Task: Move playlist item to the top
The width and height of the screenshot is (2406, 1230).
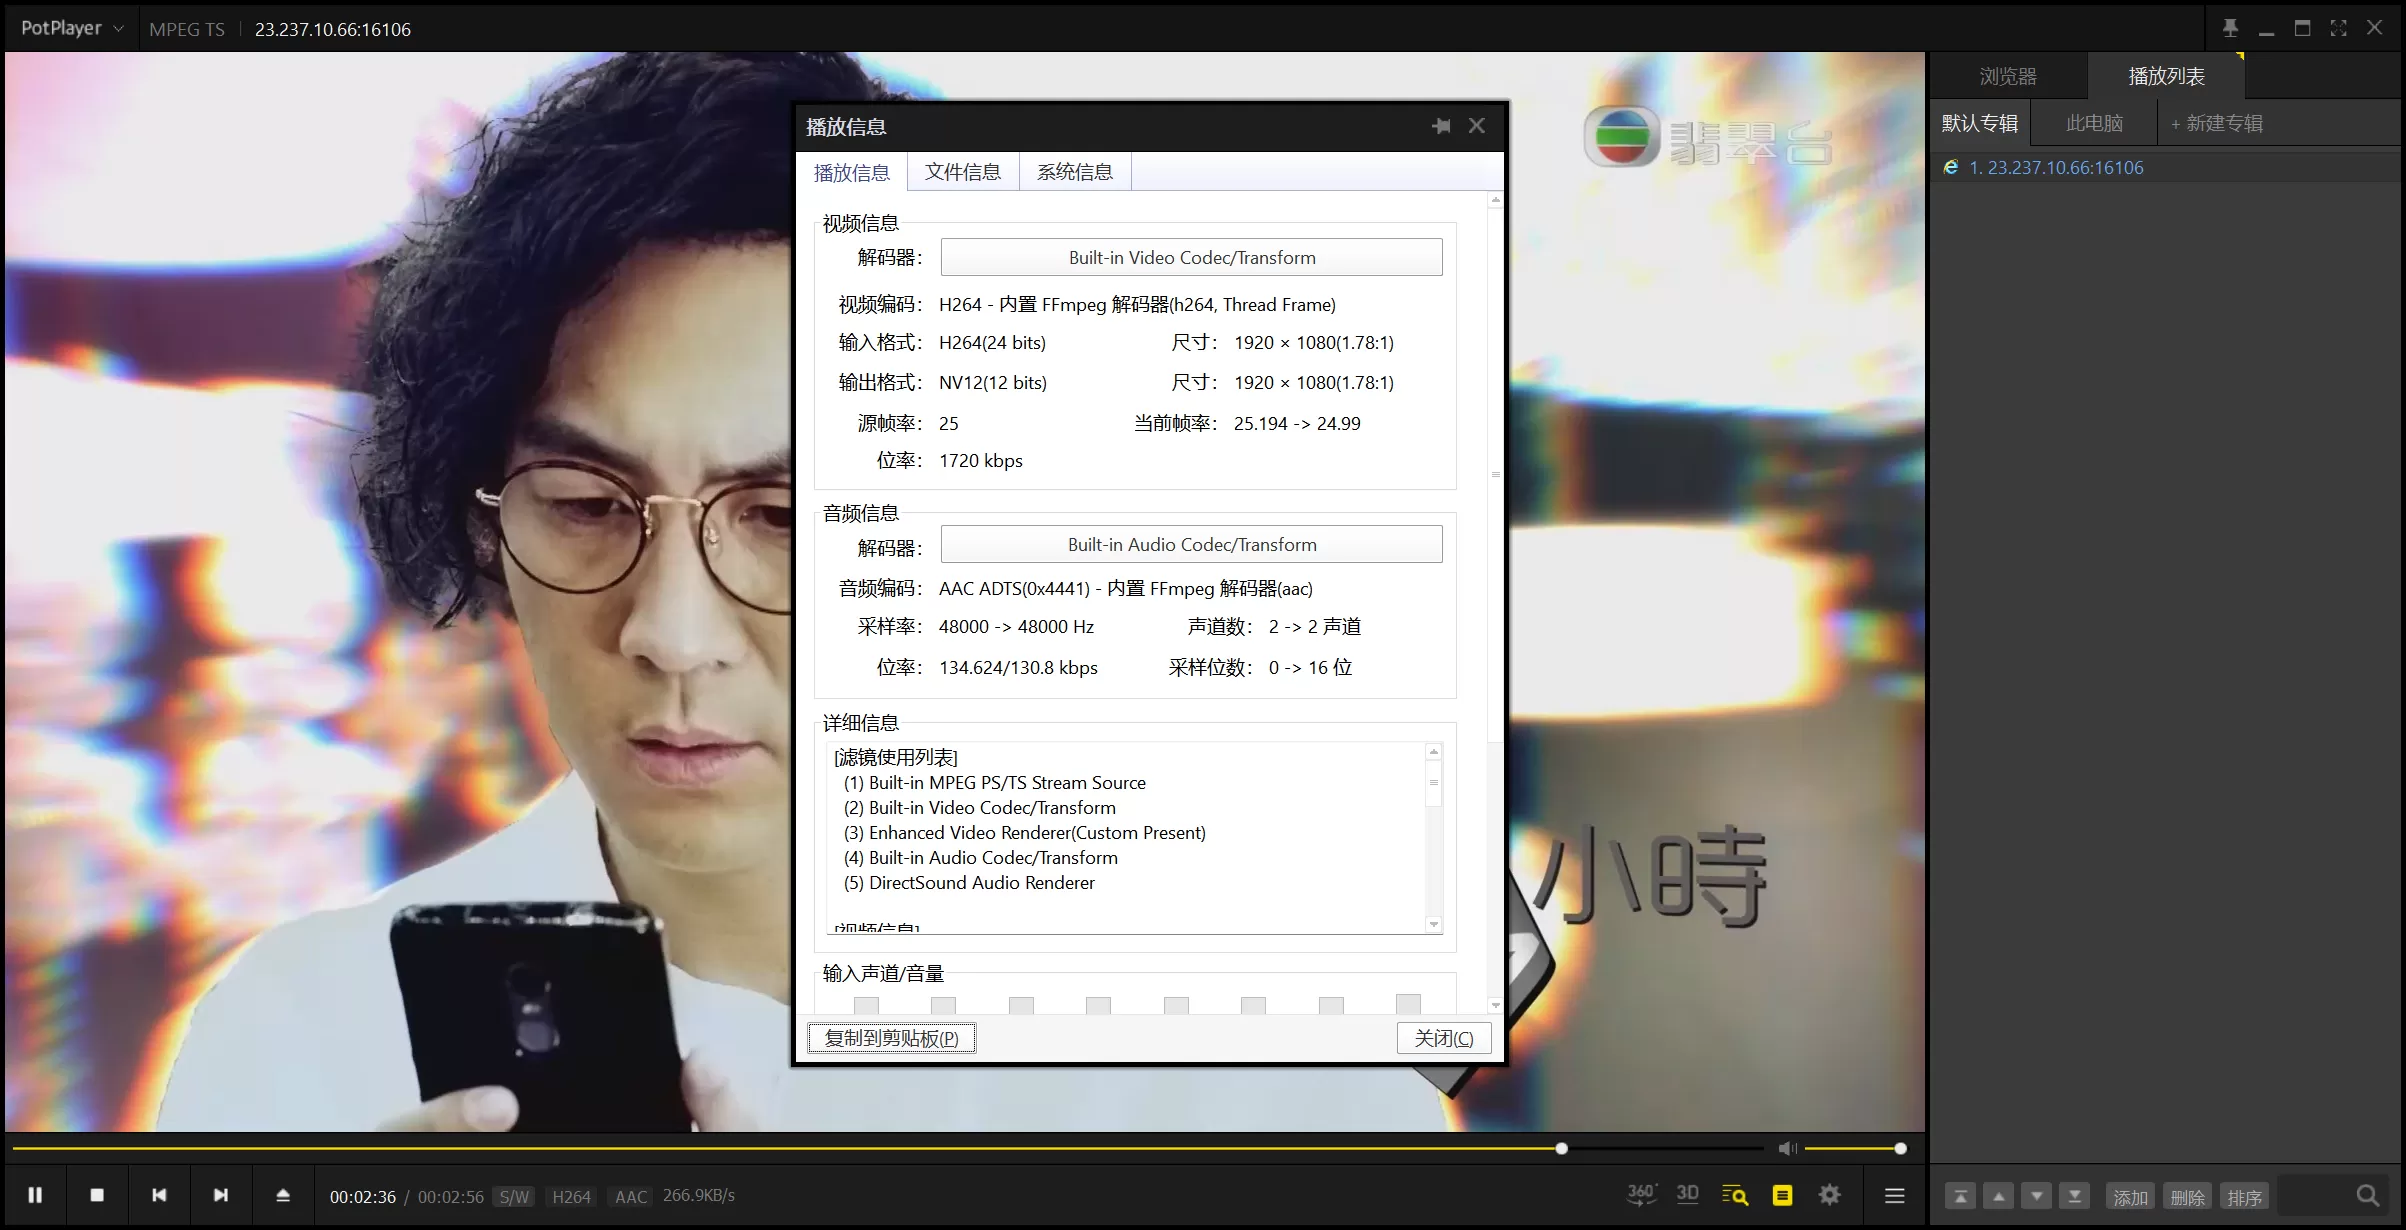Action: pyautogui.click(x=1960, y=1196)
